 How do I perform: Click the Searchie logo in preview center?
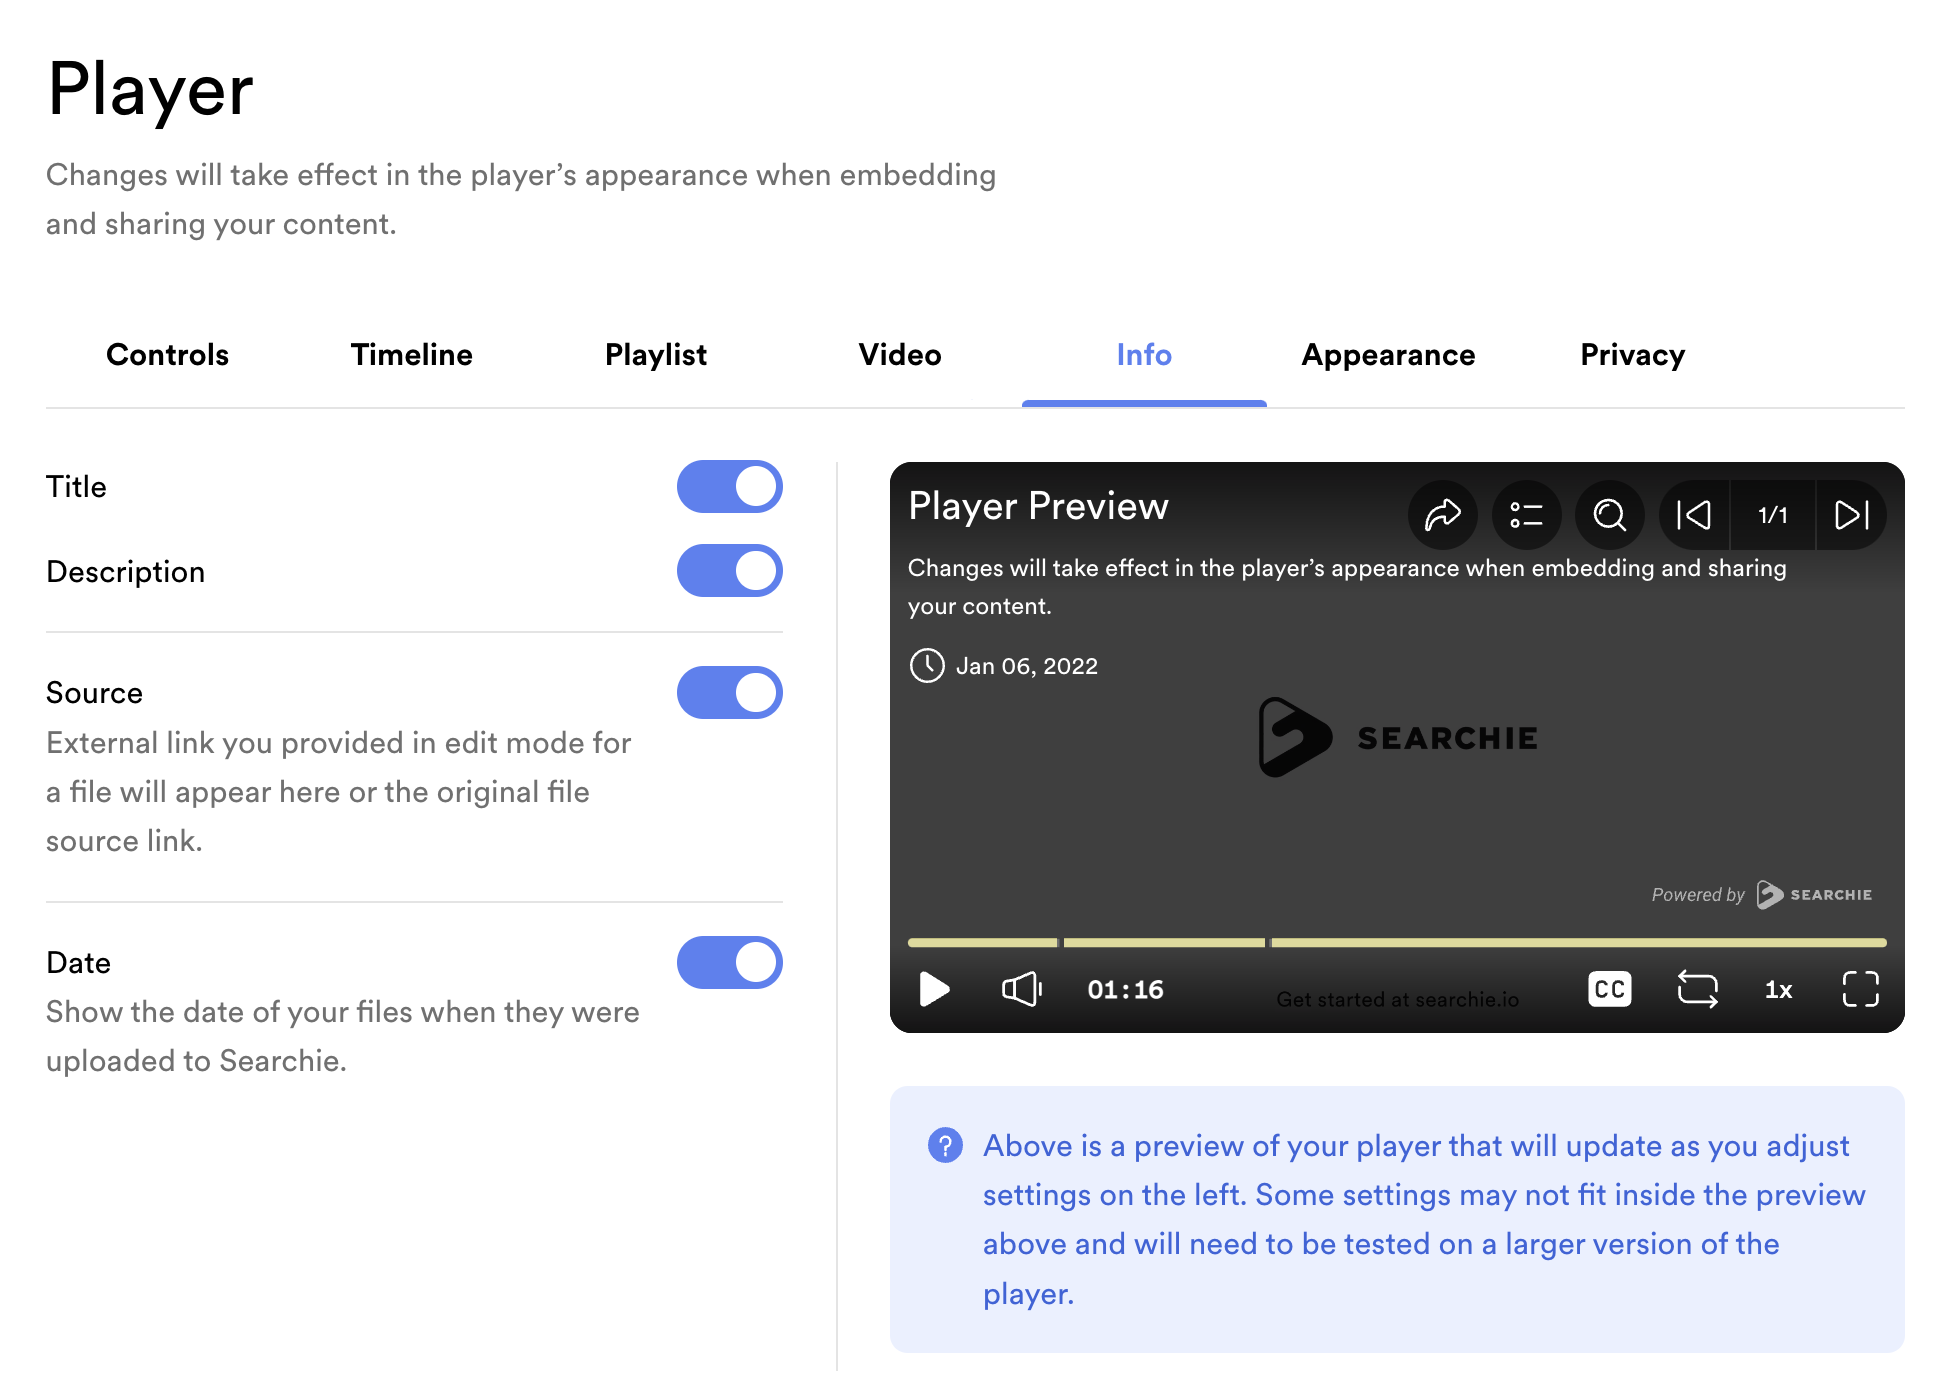click(1397, 737)
